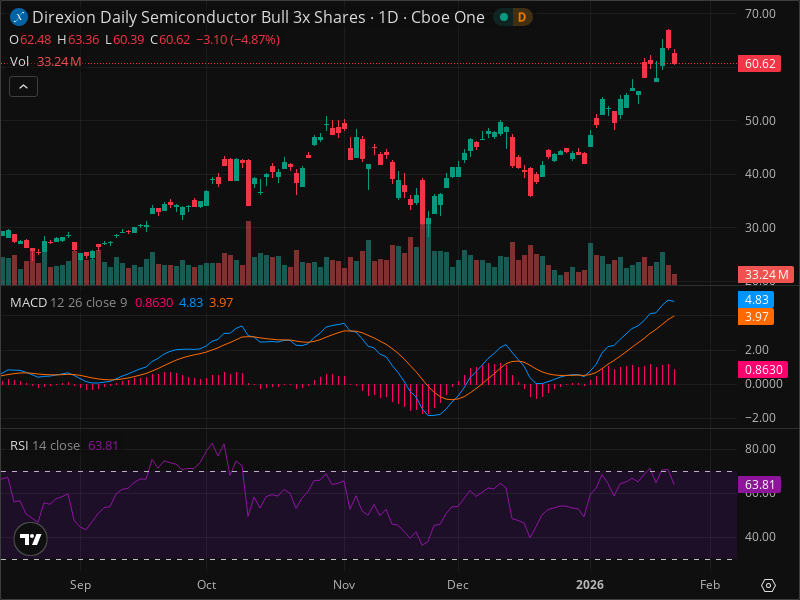Click the Dec label on the time axis
This screenshot has height=600, width=800.
click(x=458, y=585)
